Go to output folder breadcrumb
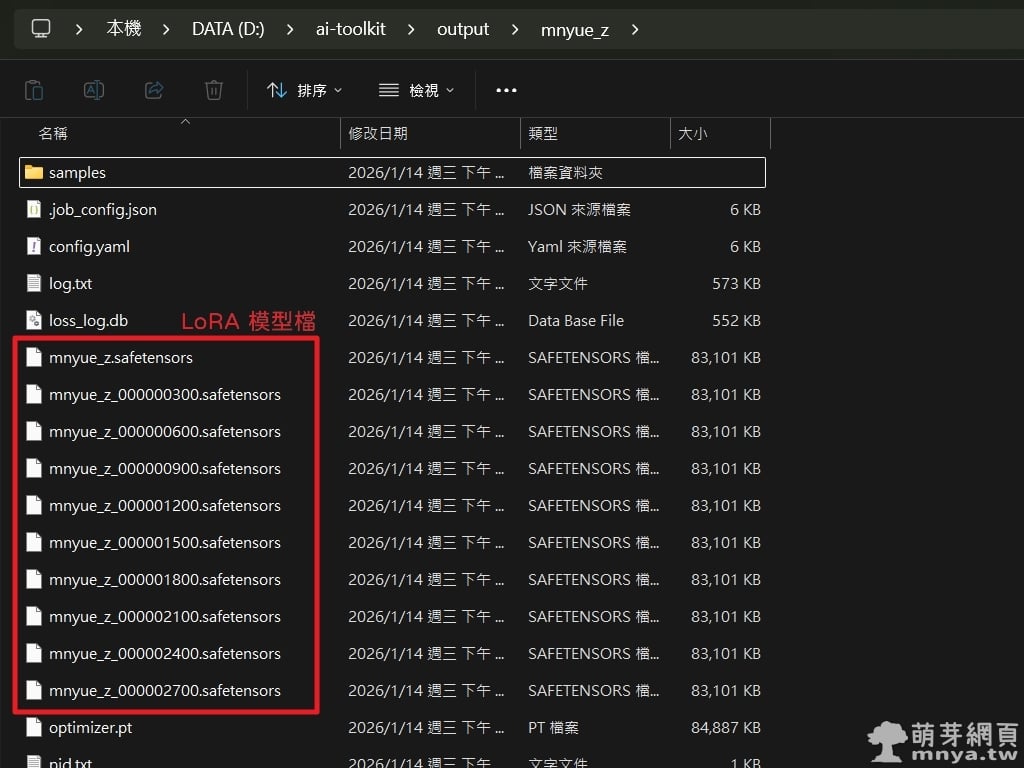Image resolution: width=1024 pixels, height=768 pixels. pyautogui.click(x=463, y=29)
